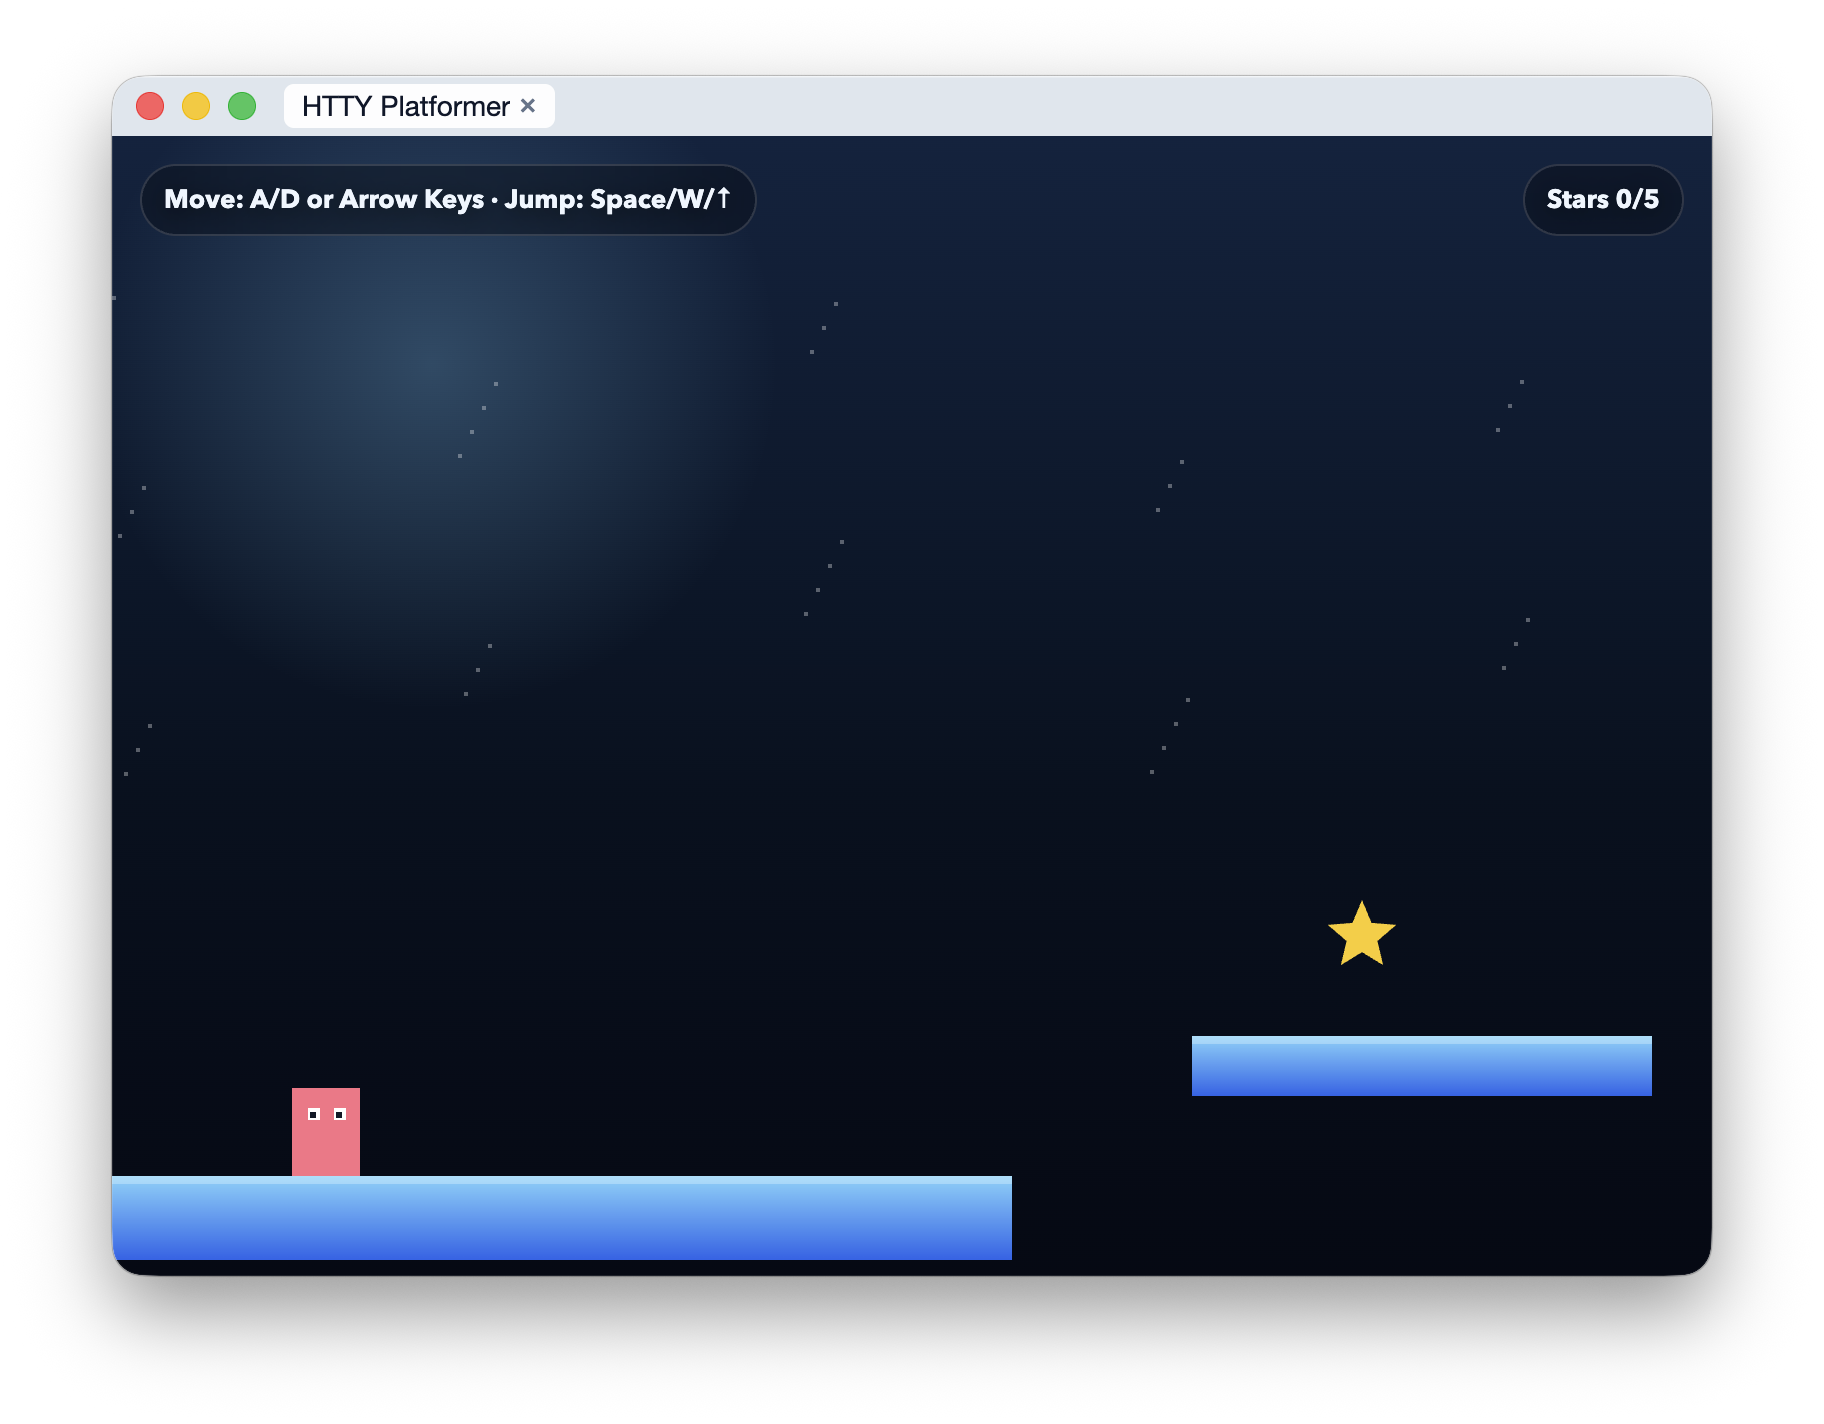Screen dimensions: 1824x1424
Task: Click the yellow star collectible
Action: coord(1361,934)
